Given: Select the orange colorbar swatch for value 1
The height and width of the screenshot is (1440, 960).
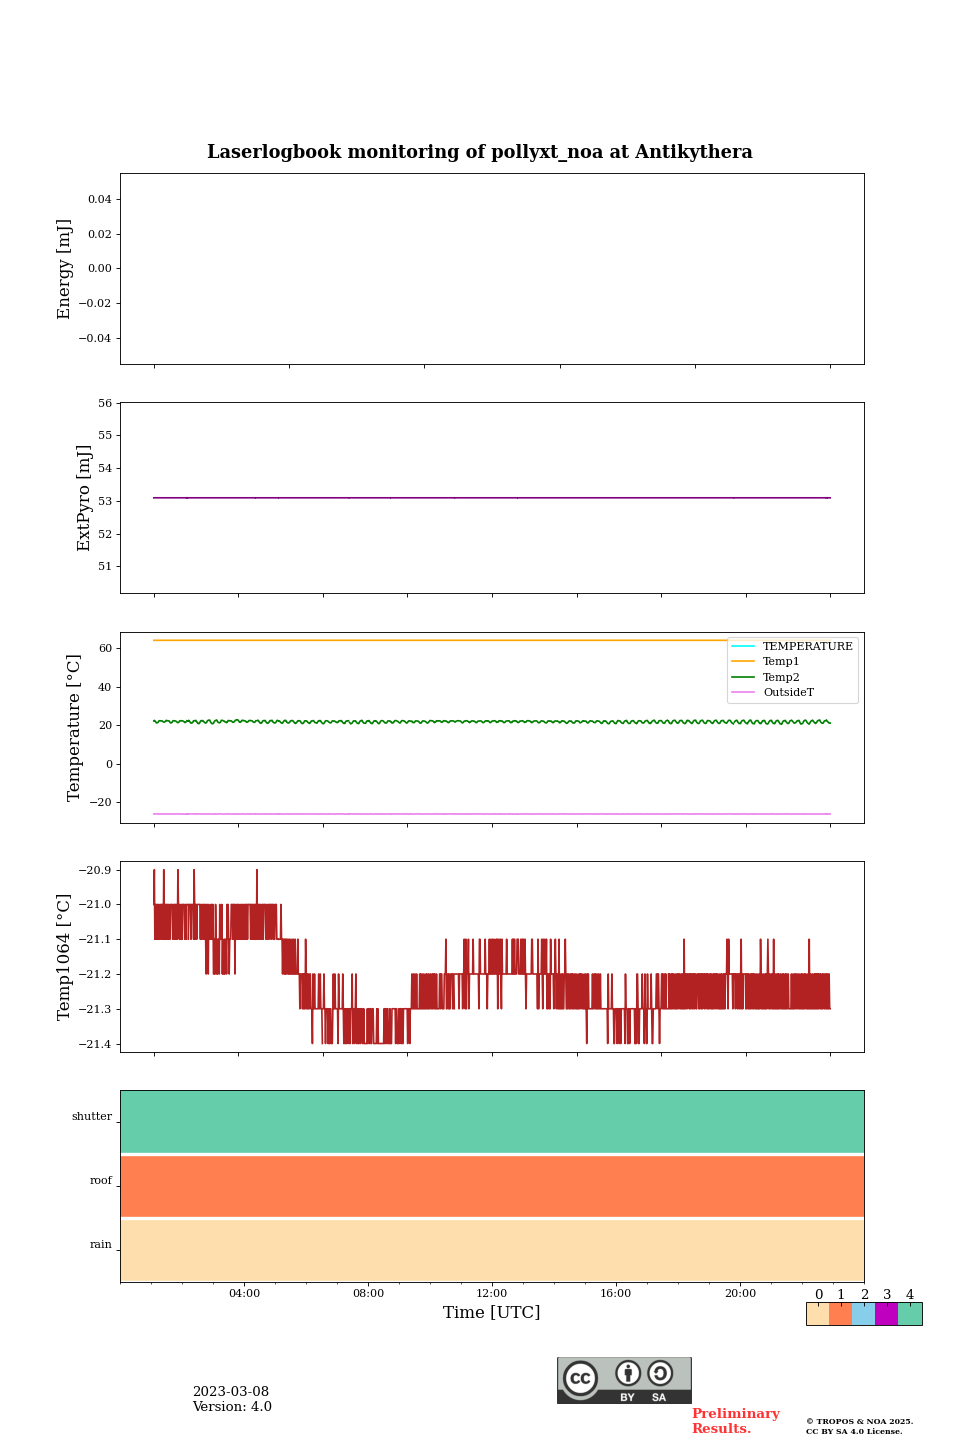Looking at the screenshot, I should [x=840, y=1314].
